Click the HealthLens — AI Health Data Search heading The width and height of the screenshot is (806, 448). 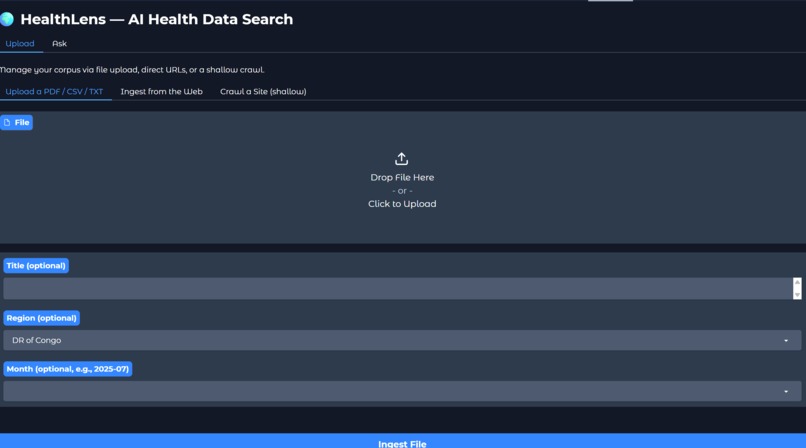coord(157,19)
